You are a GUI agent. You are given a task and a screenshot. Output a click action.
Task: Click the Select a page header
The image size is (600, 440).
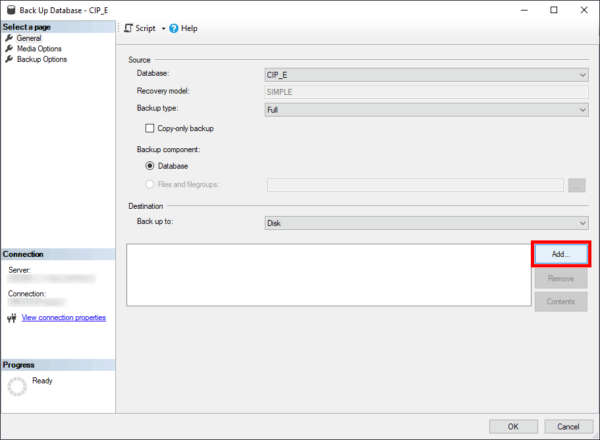click(x=58, y=27)
